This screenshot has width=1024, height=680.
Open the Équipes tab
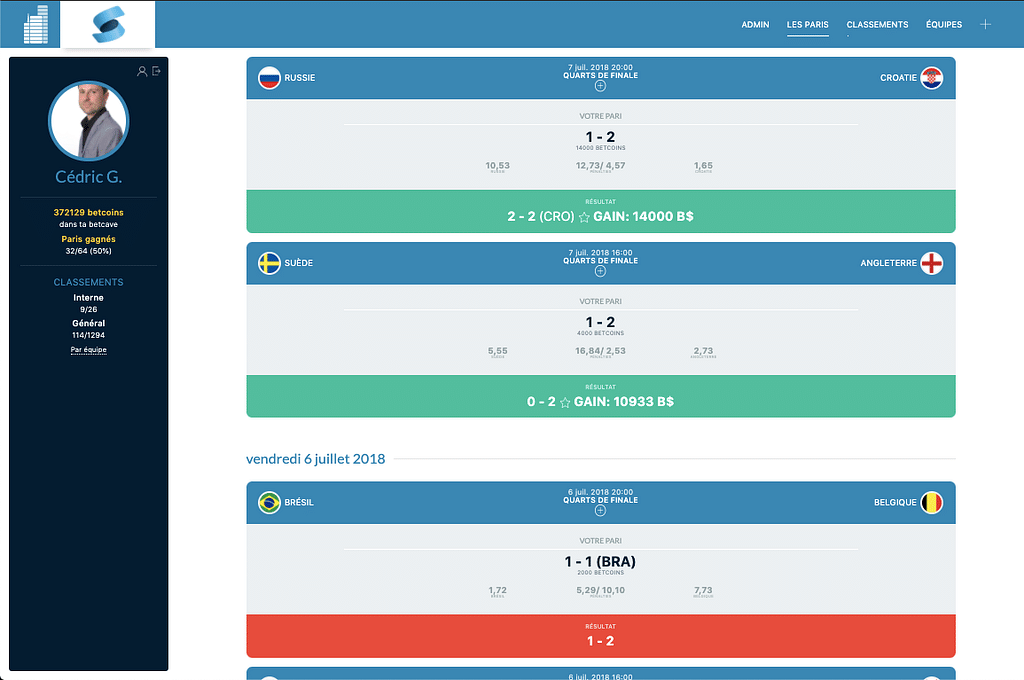(944, 24)
